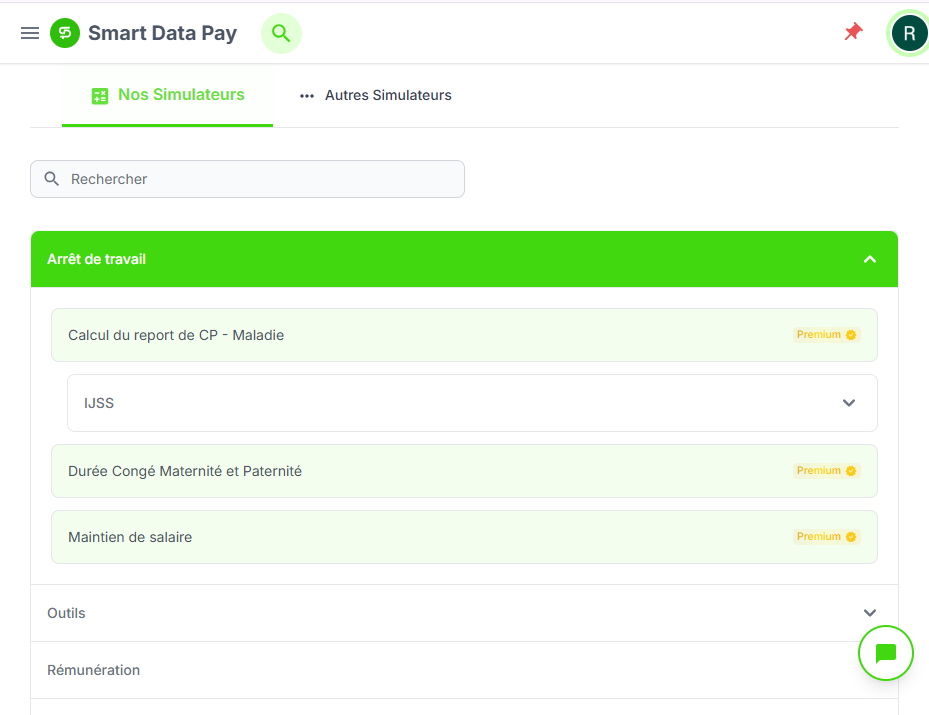929x715 pixels.
Task: Switch to the Autres Simulateurs tab
Action: tap(388, 96)
